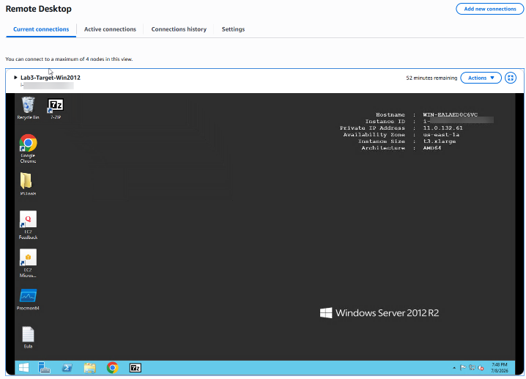Image resolution: width=526 pixels, height=379 pixels.
Task: Click the Lab3-Target-Win2012 node name
Action: [50, 77]
